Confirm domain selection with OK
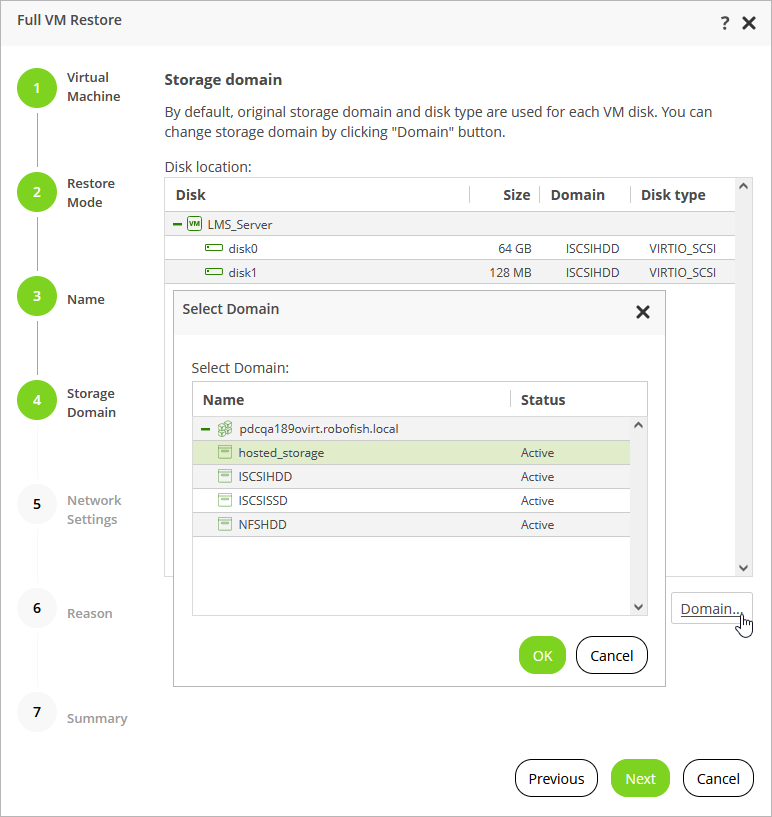Viewport: 772px width, 817px height. [542, 656]
